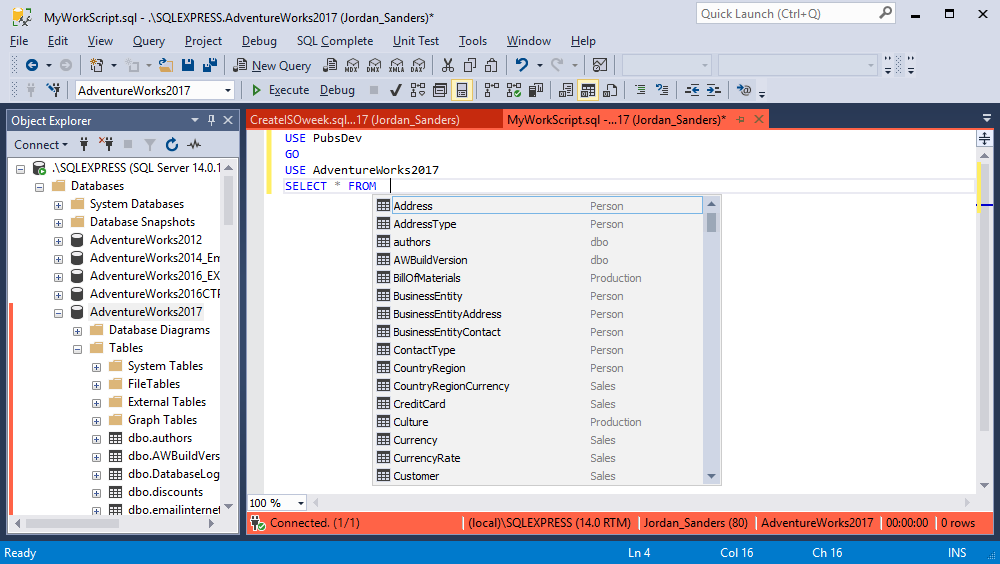Click the Cut scissors icon
The image size is (1000, 564).
[x=448, y=65]
